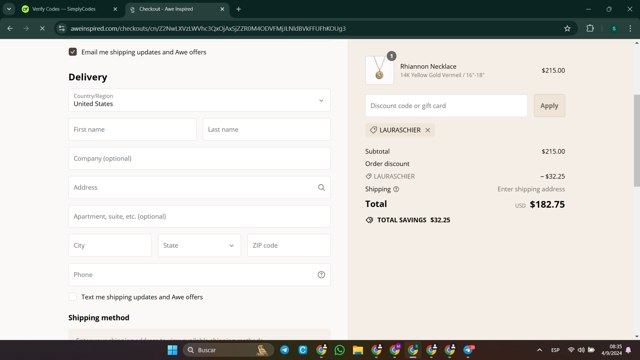Open the Wi-Fi network tray icon
The image size is (640, 360).
click(x=571, y=350)
